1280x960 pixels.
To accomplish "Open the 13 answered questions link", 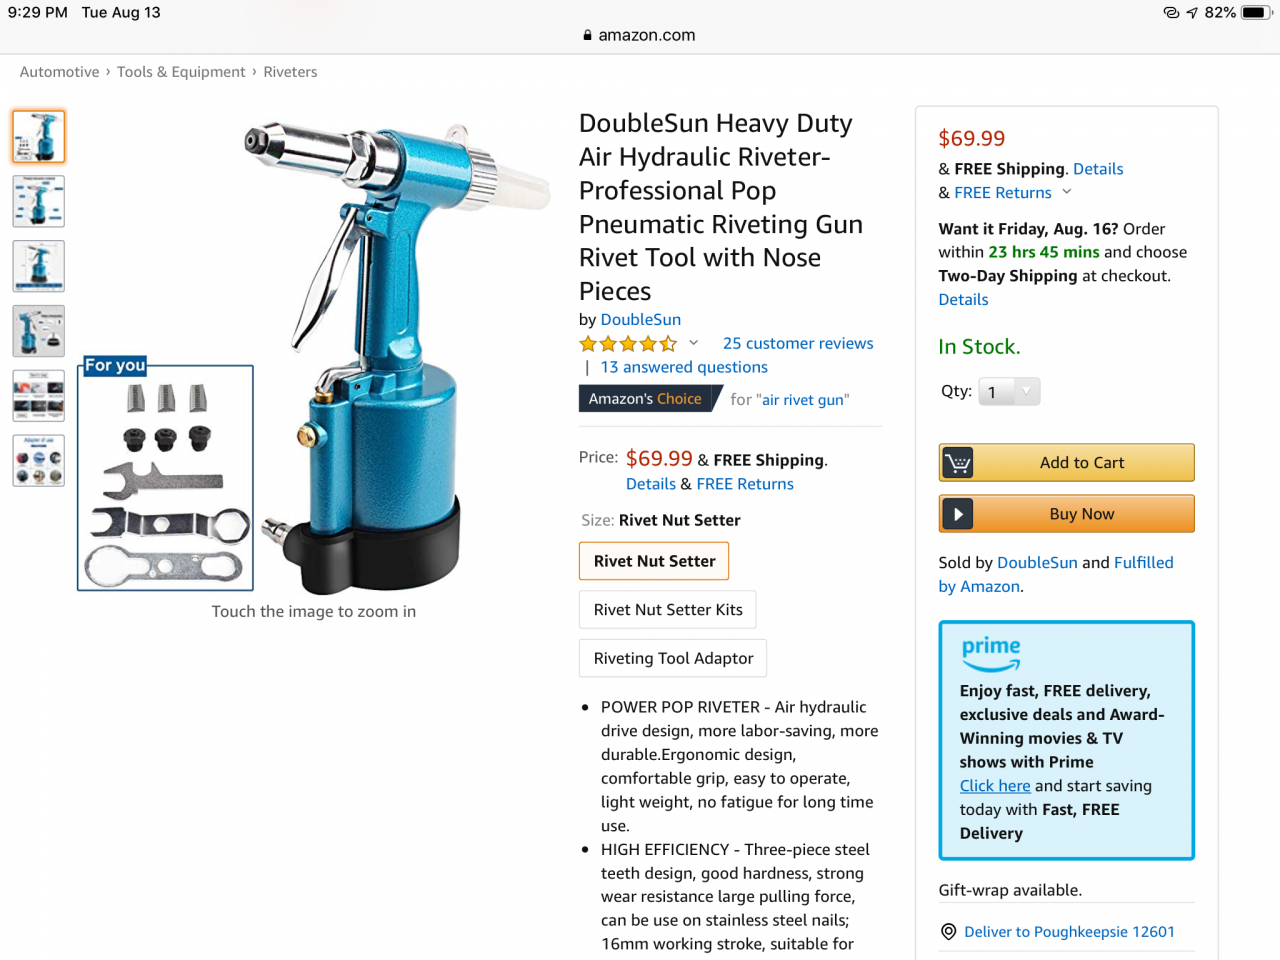I will 684,367.
